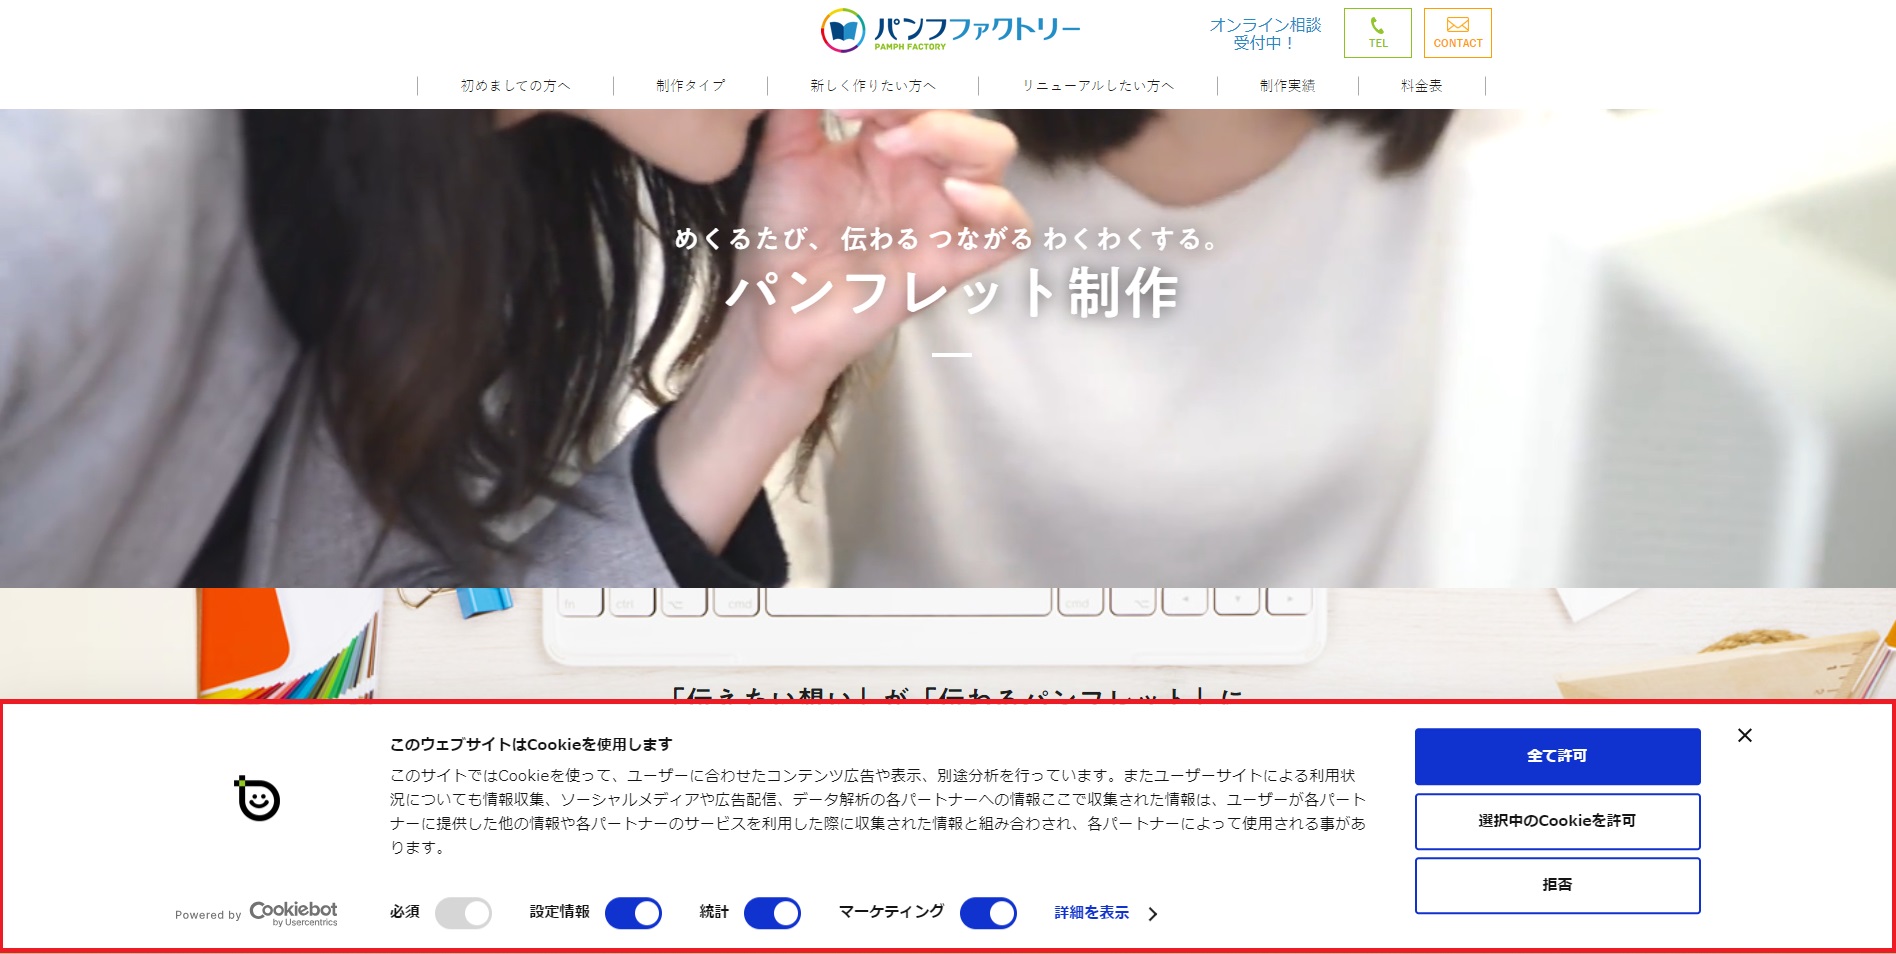Reject cookies with the 拒否 button
Viewport: 1896px width, 954px height.
point(1557,885)
